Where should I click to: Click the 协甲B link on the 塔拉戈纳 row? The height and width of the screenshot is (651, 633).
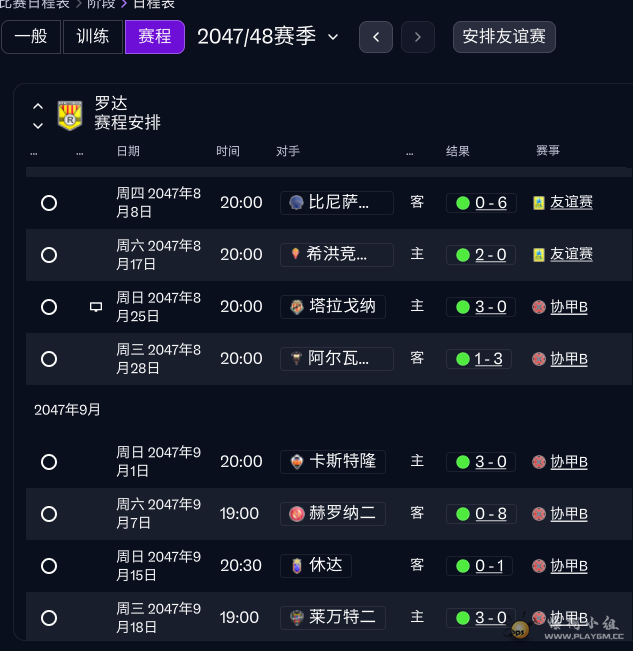click(569, 307)
